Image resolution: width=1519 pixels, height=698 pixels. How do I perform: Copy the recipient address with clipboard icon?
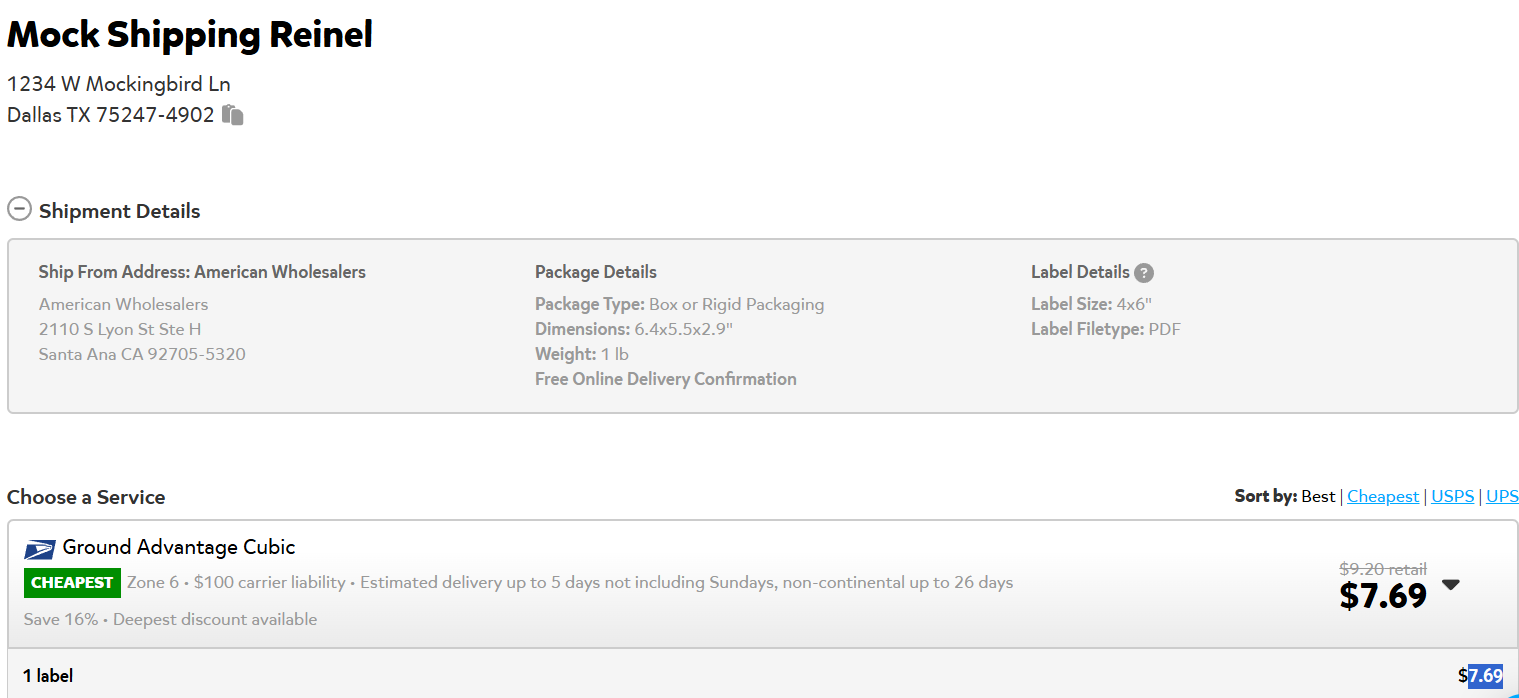point(233,115)
